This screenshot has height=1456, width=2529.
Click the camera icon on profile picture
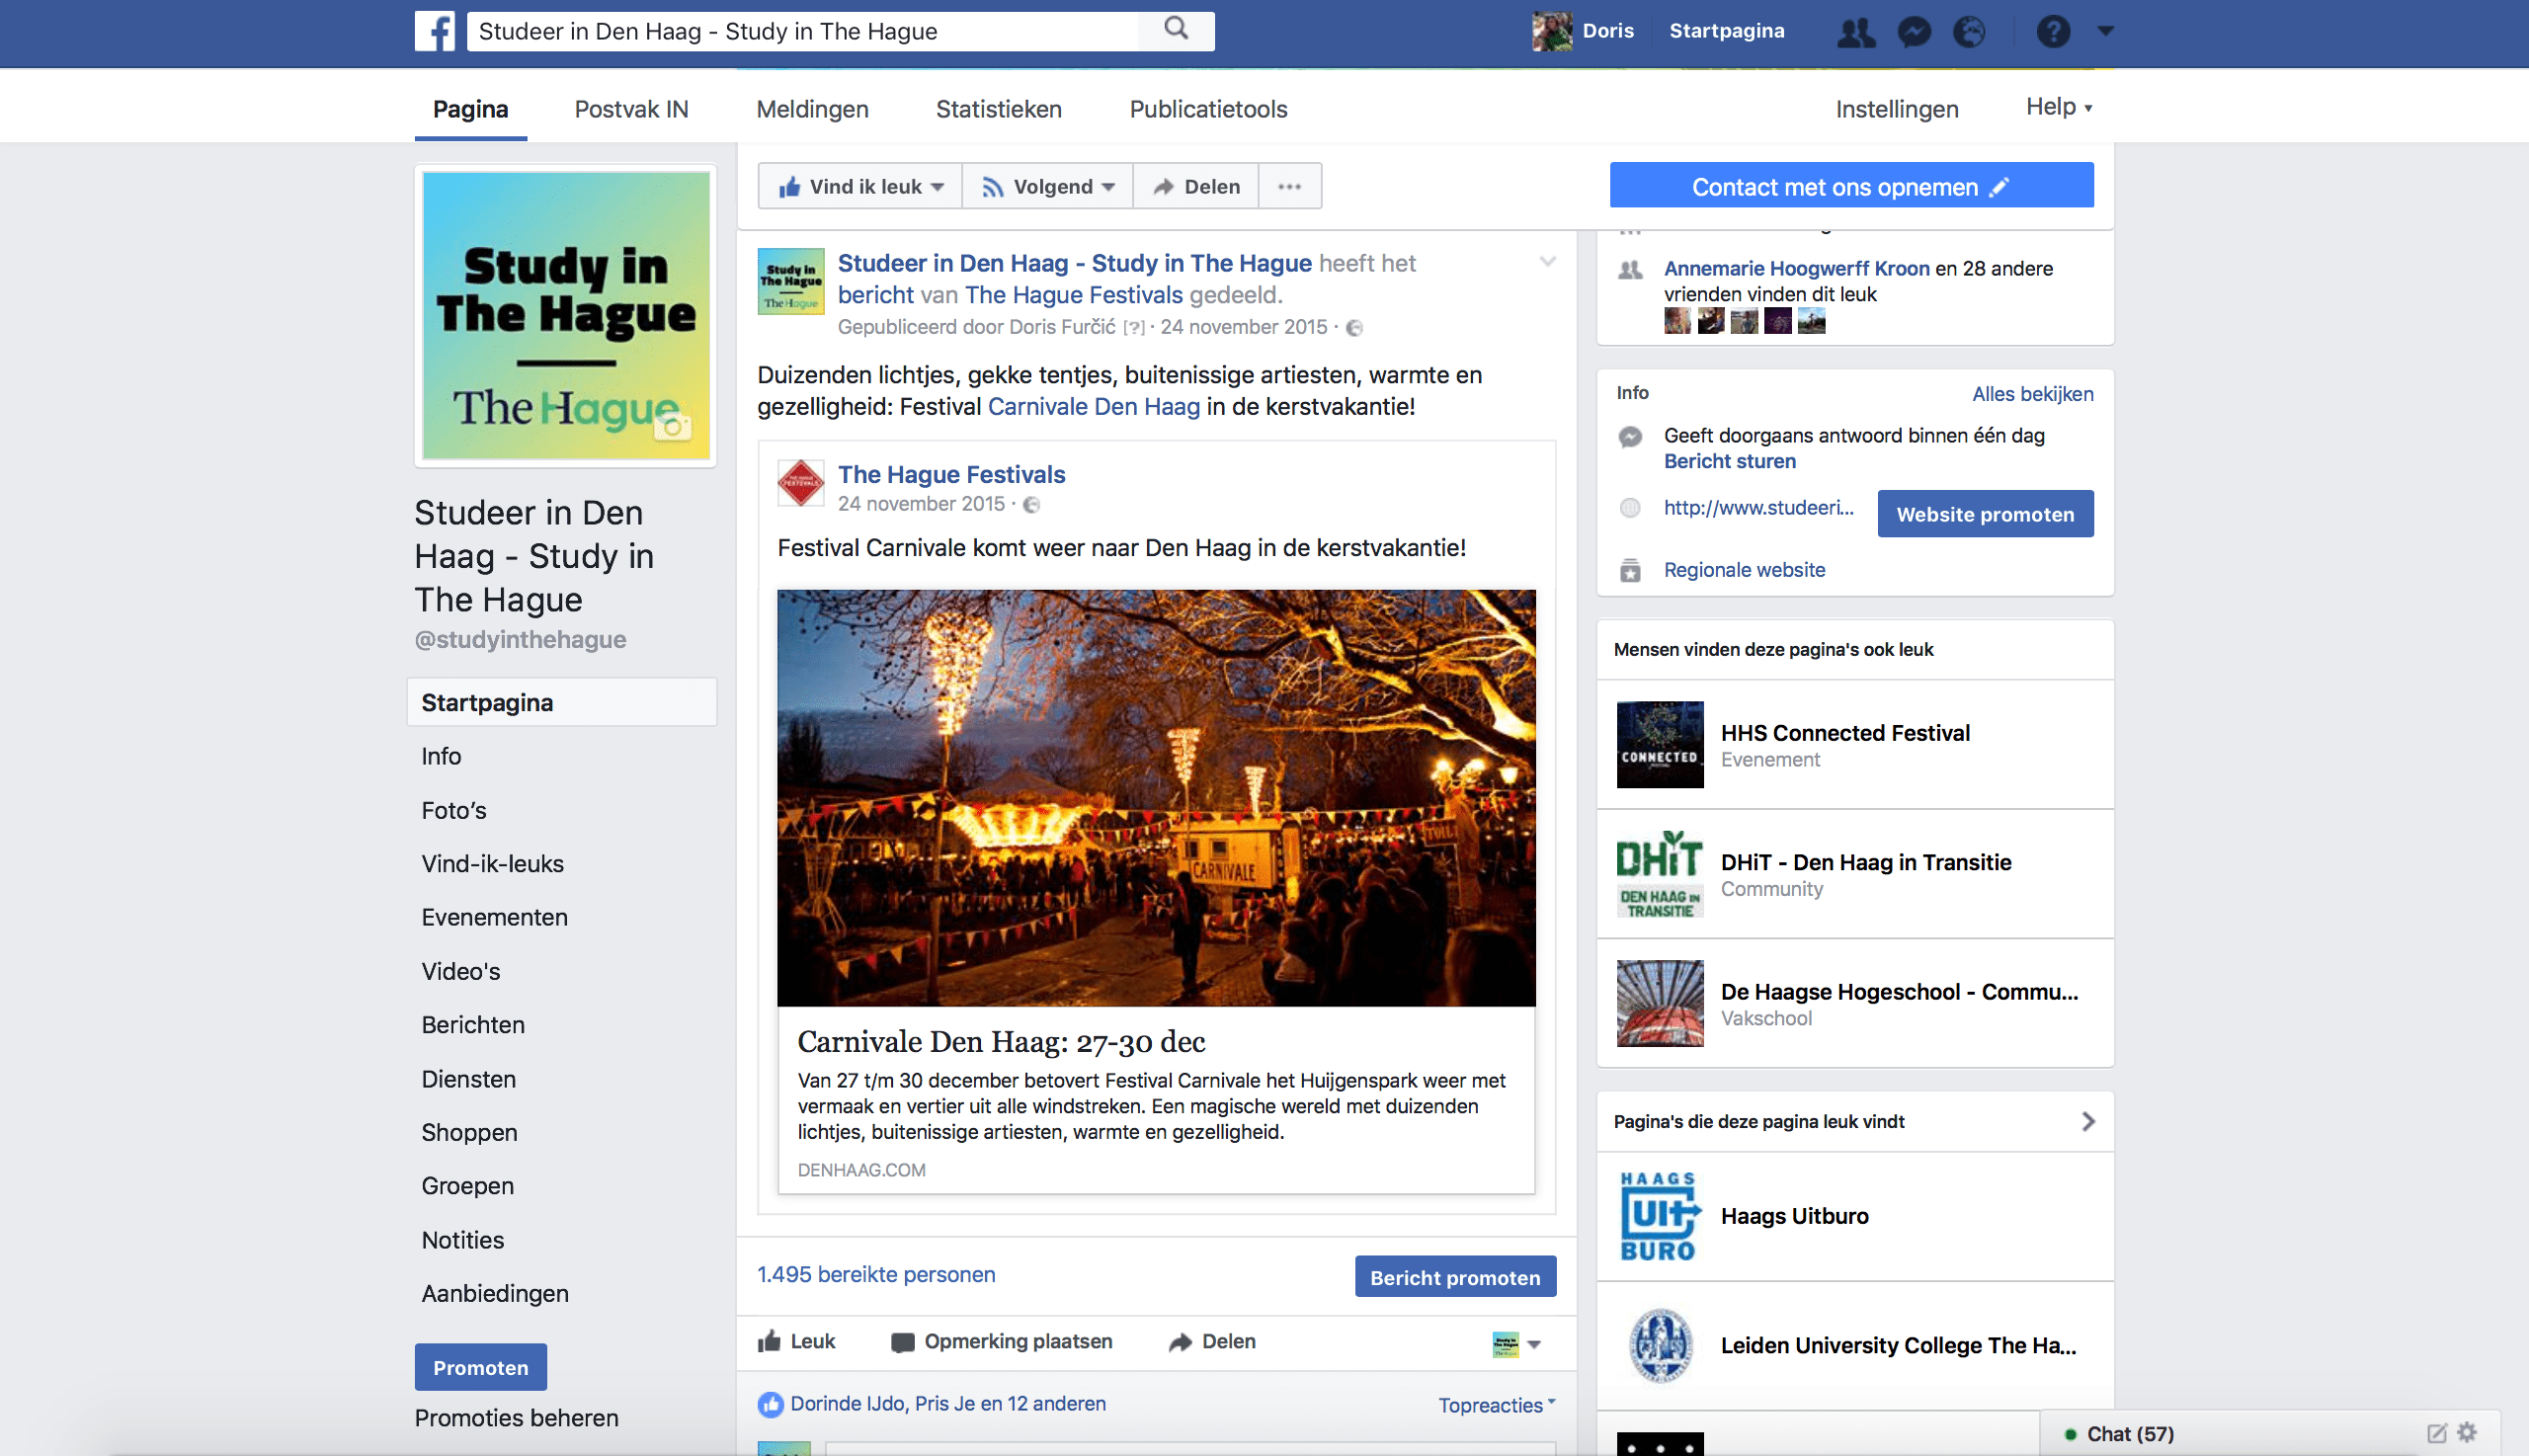coord(673,427)
